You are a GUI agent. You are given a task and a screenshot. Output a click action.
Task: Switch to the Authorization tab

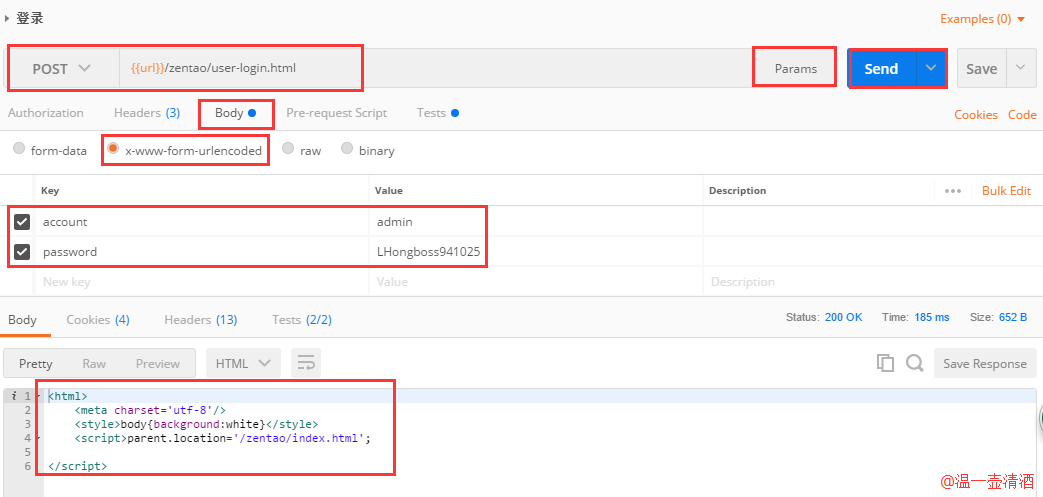pos(46,113)
